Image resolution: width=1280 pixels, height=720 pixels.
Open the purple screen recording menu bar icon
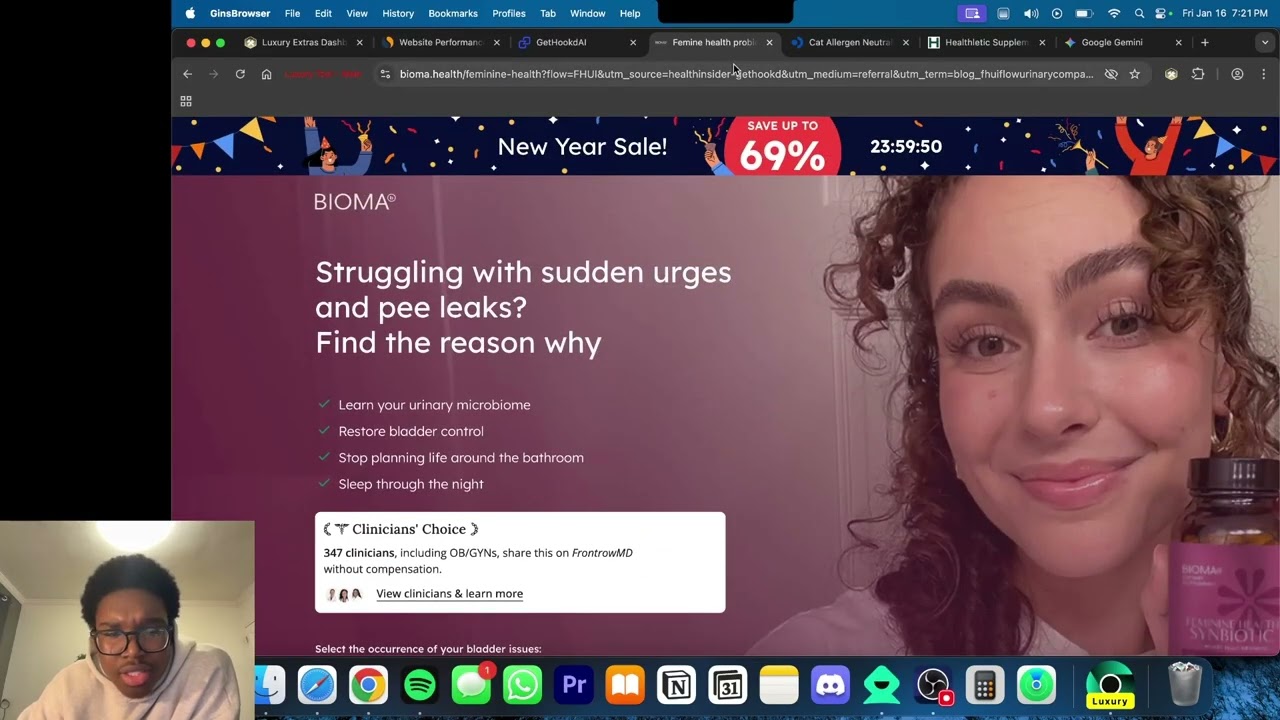(x=971, y=14)
